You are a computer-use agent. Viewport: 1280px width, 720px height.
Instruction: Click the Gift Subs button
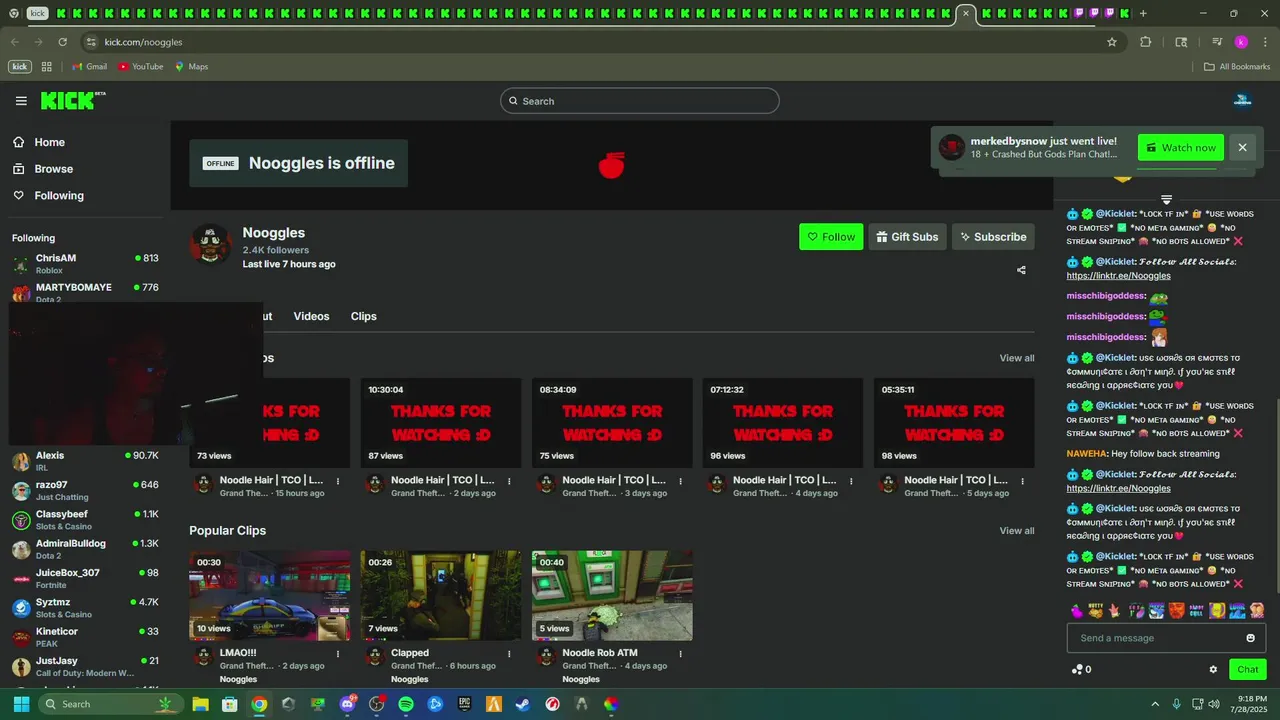907,237
